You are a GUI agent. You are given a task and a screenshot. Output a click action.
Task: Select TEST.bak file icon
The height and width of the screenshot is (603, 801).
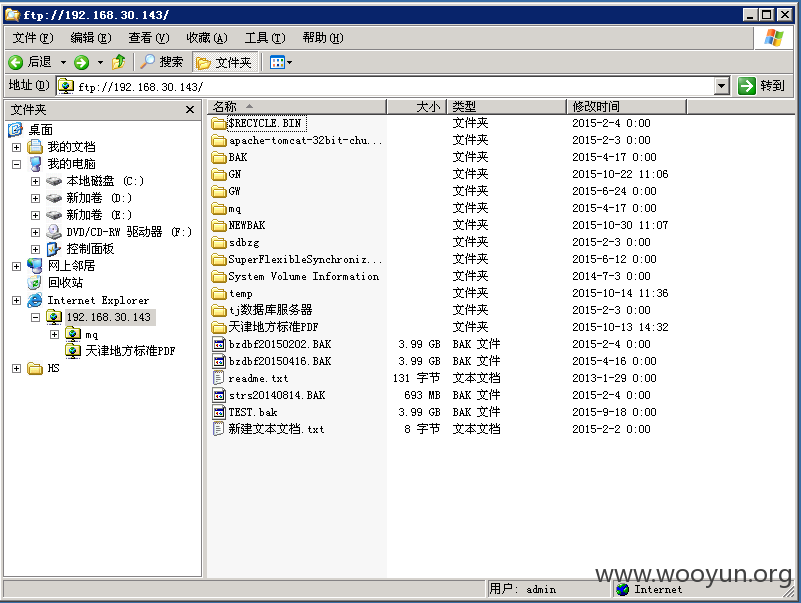219,412
